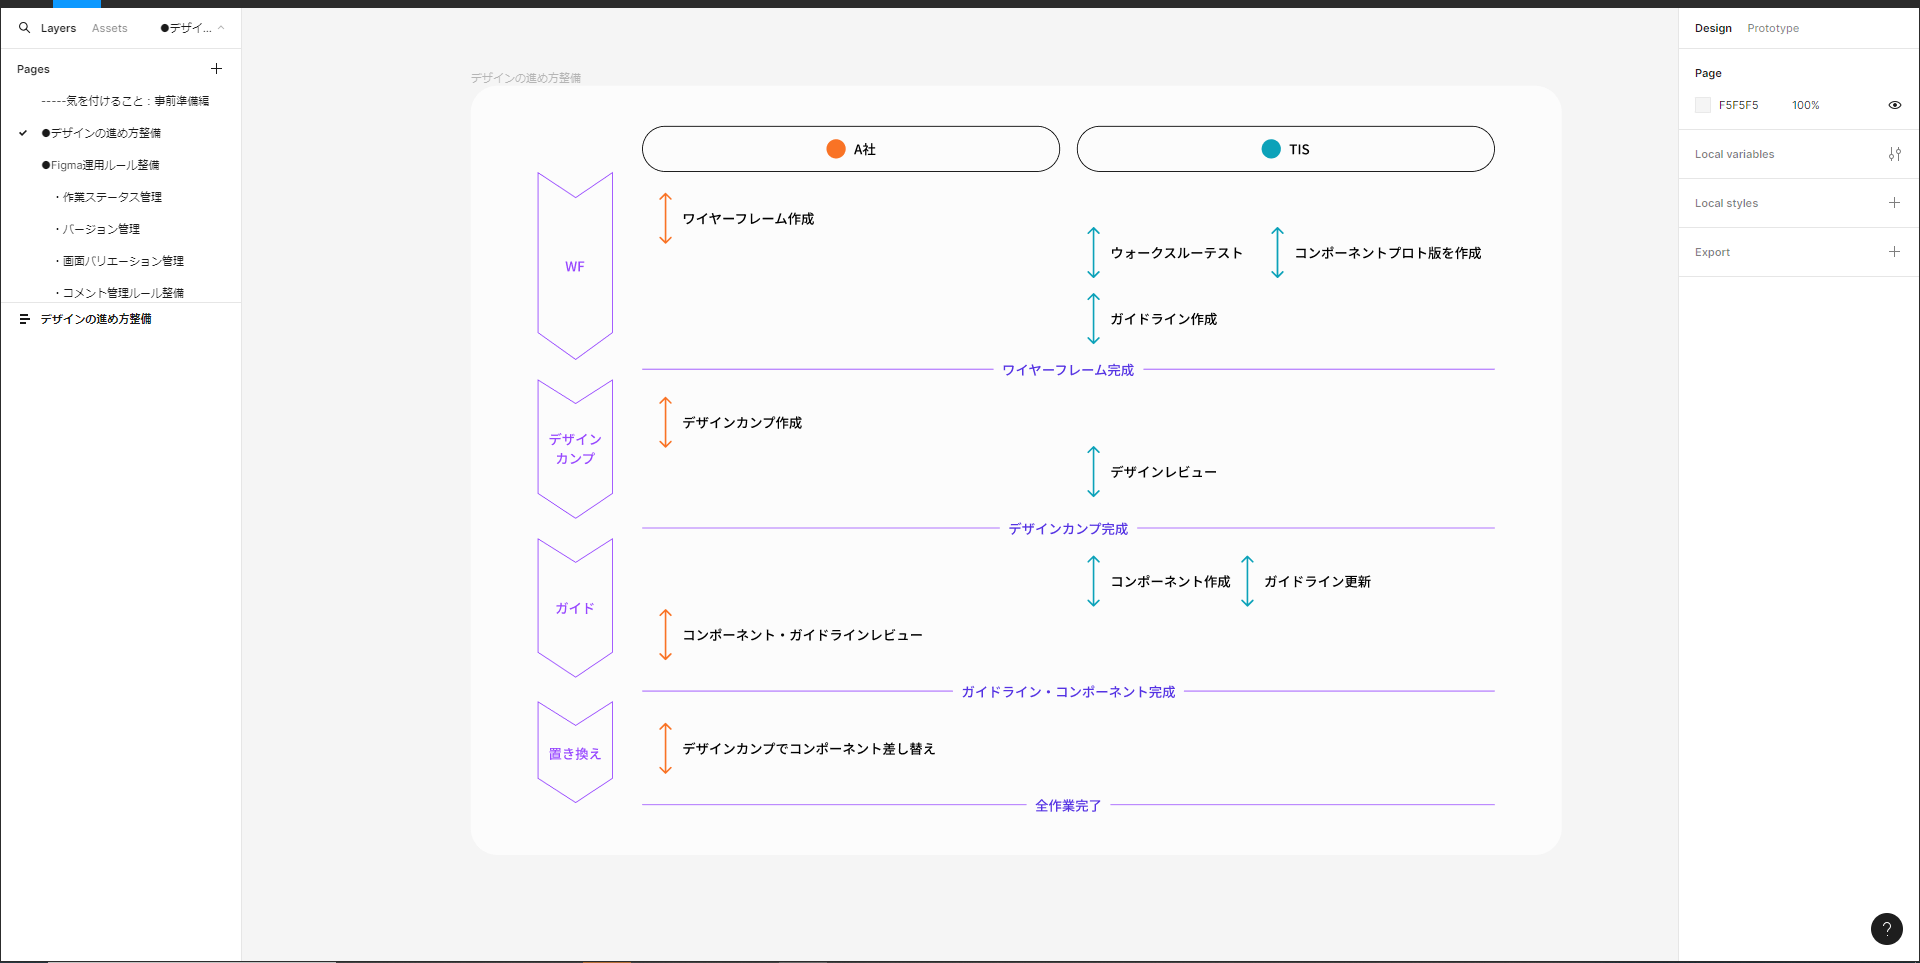
Task: Click the checkmark beside the active page
Action: 22,132
